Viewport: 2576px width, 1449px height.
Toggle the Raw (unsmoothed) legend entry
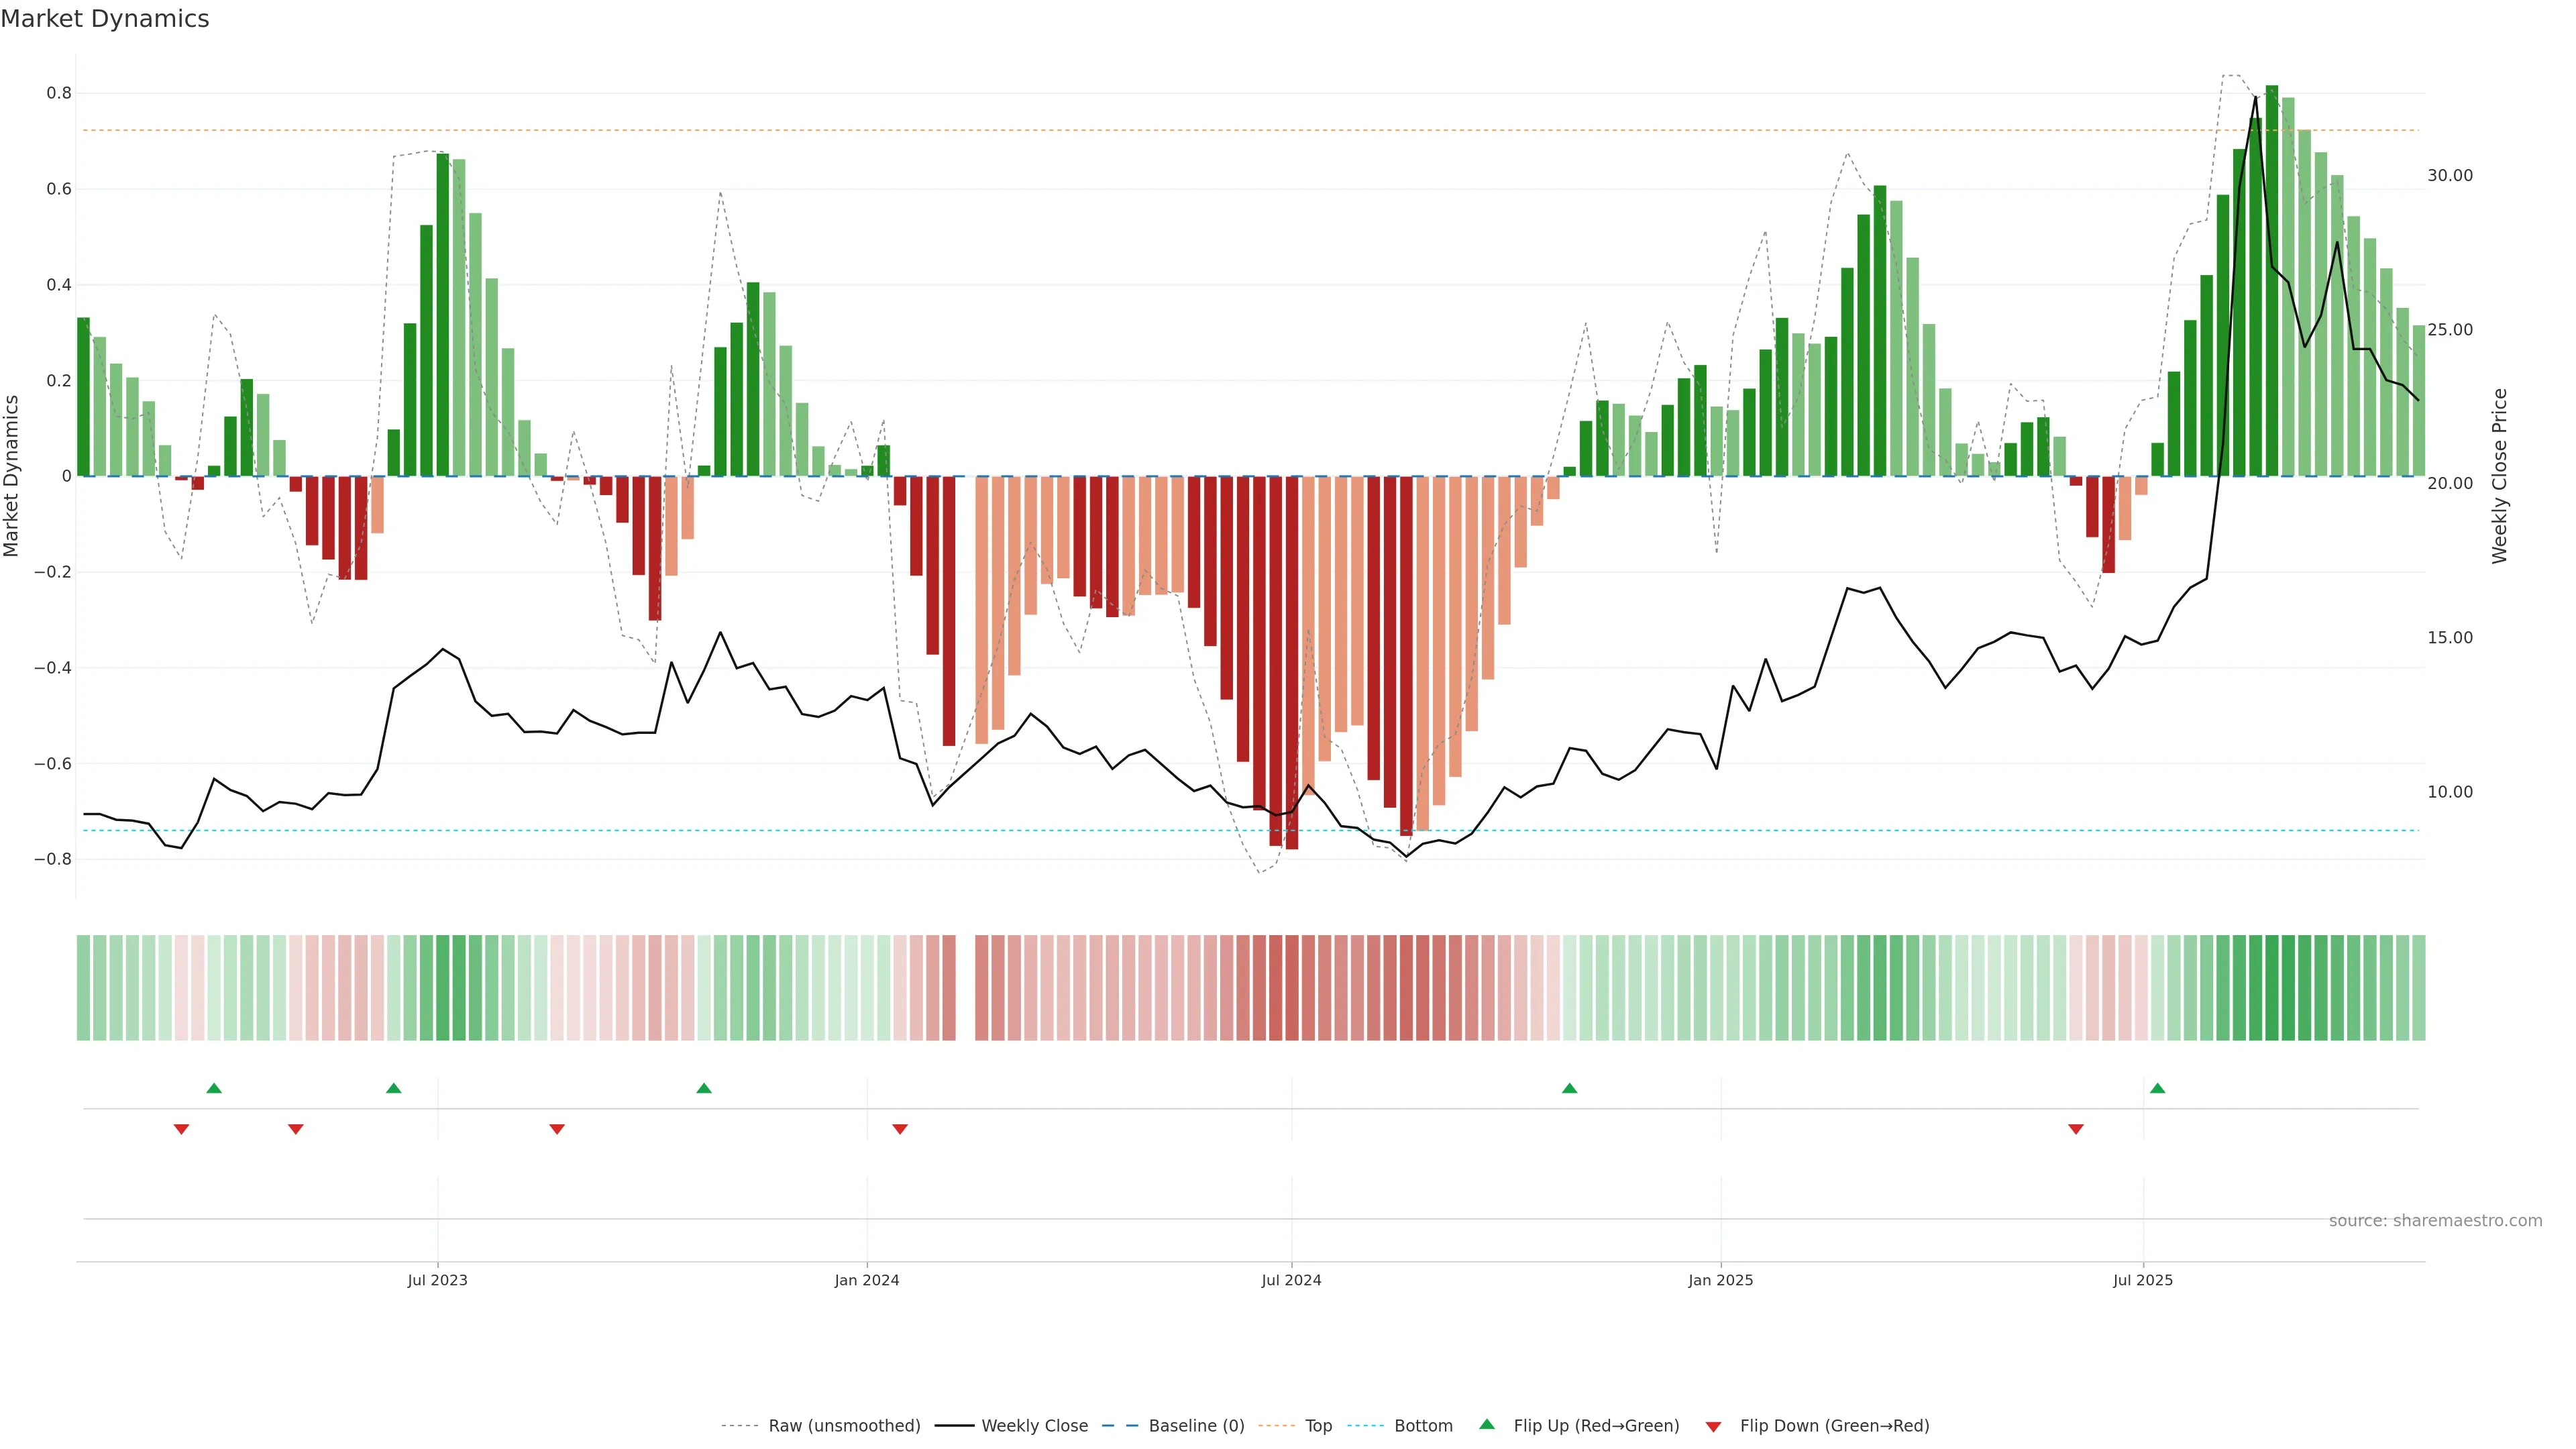point(843,1426)
